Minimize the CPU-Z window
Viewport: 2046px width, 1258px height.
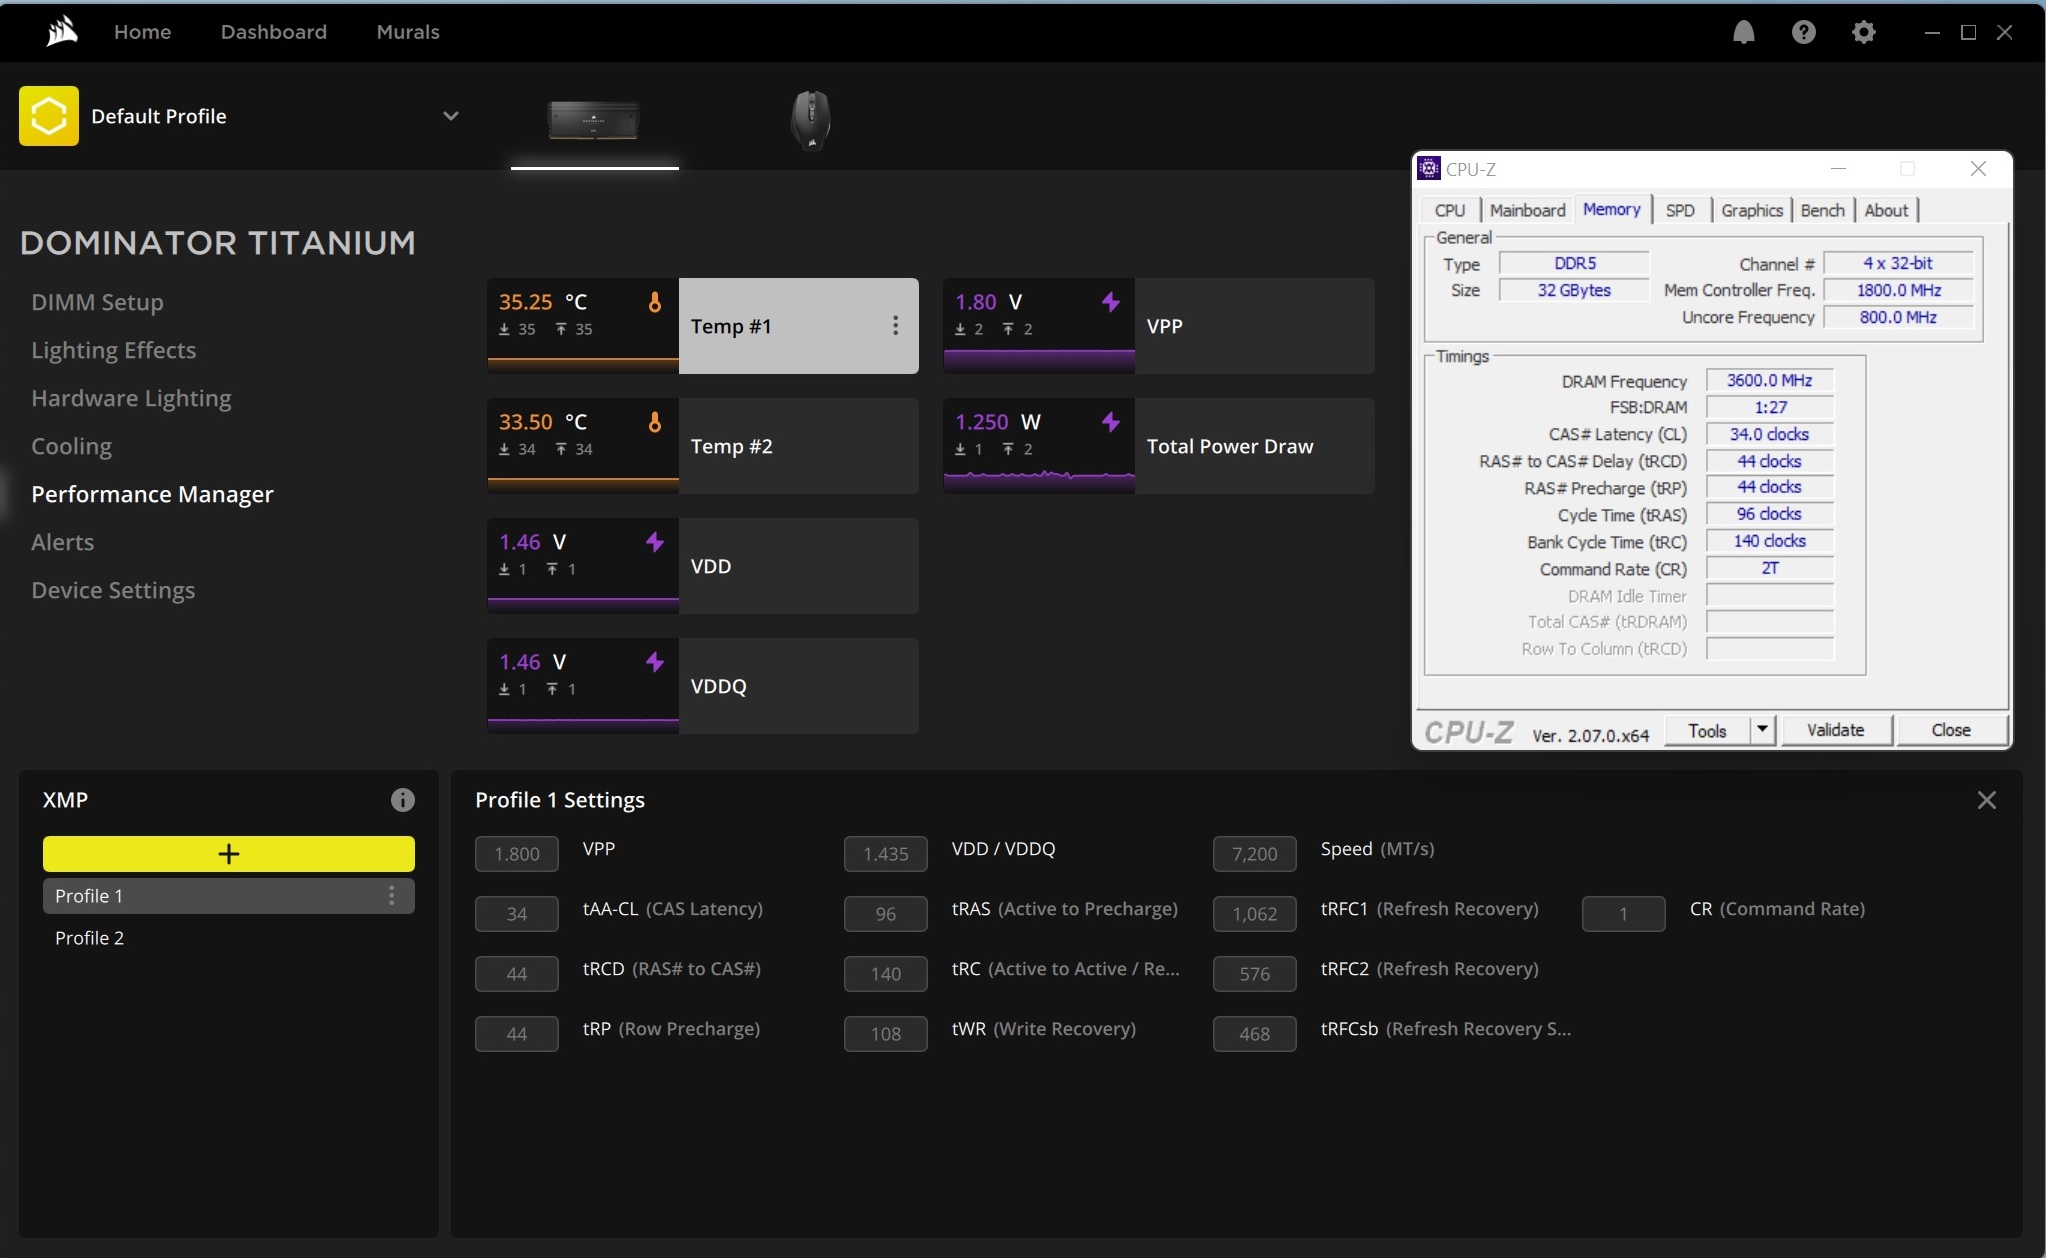(x=1838, y=168)
